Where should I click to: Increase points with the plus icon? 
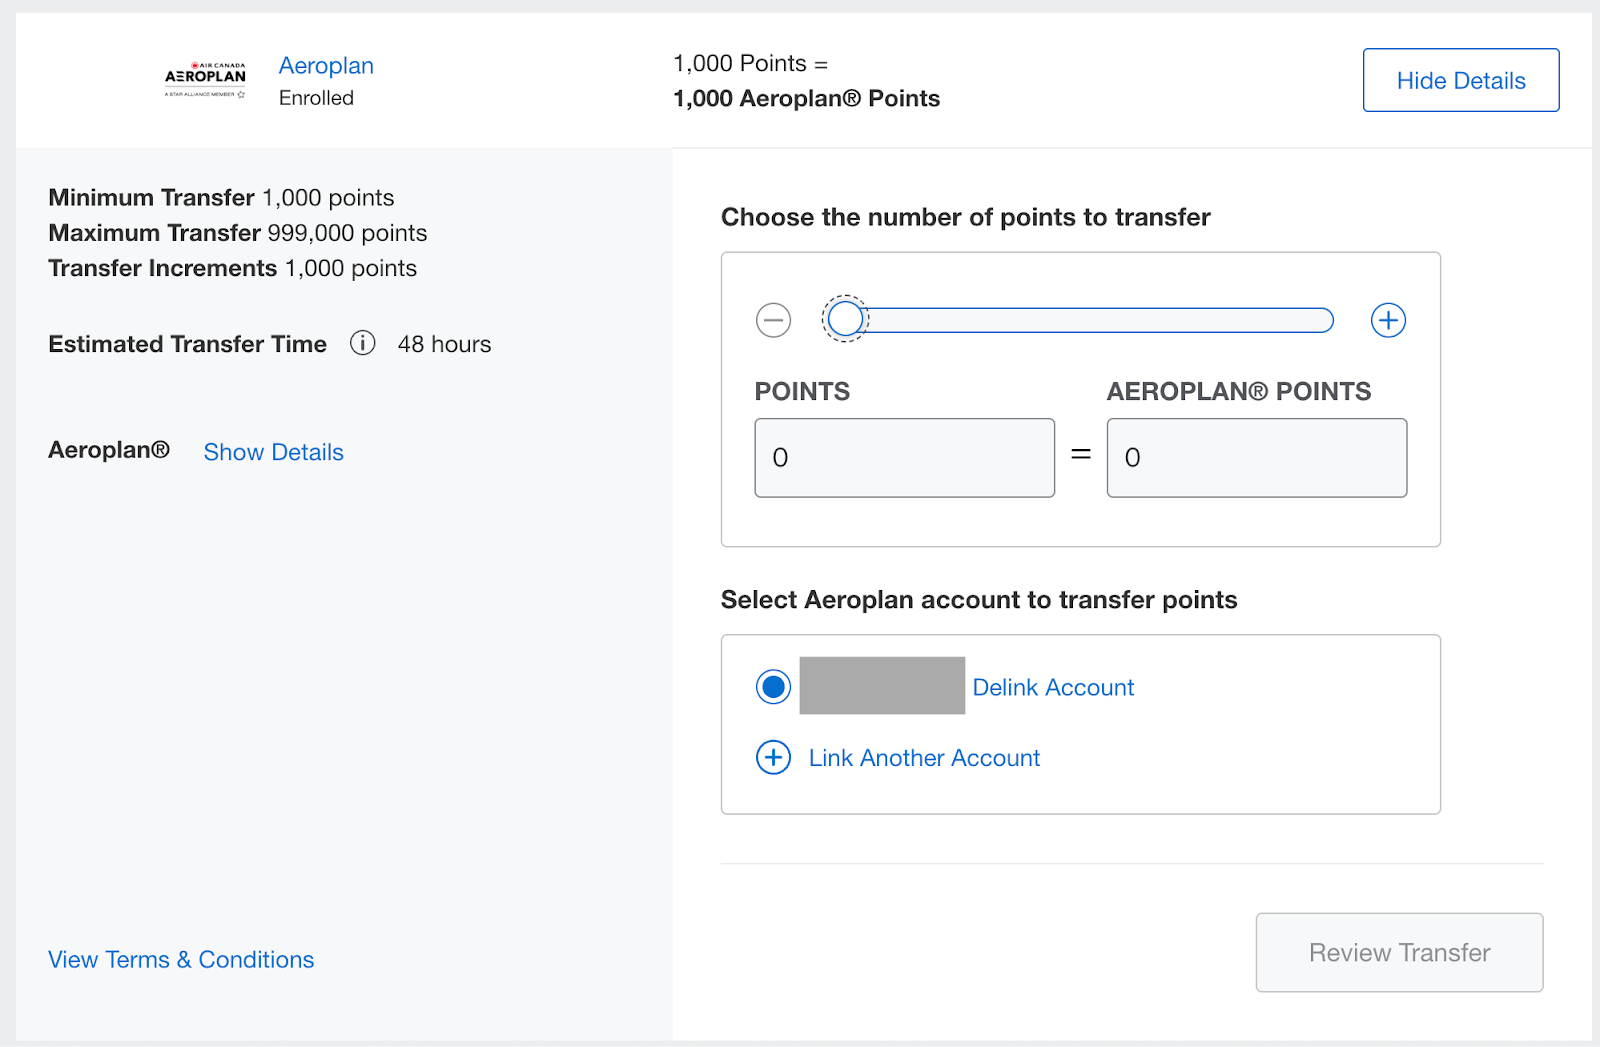(1387, 320)
